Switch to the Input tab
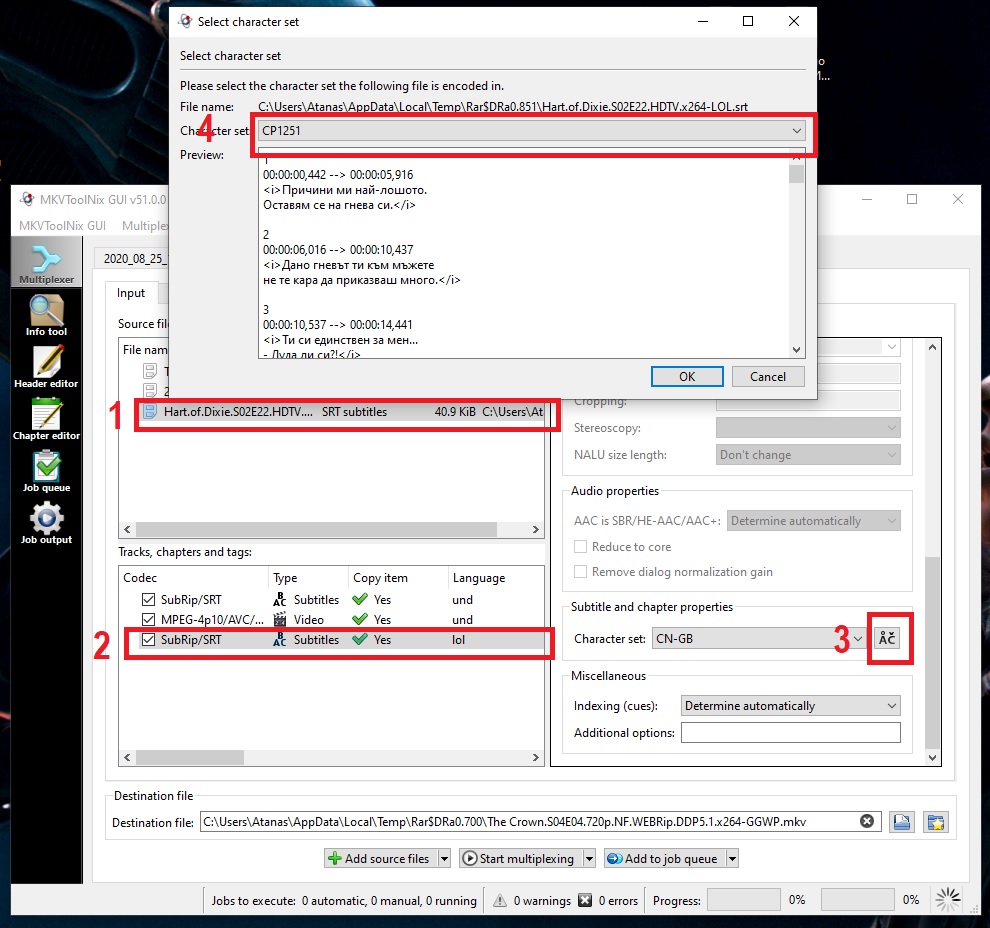The width and height of the screenshot is (990, 928). pyautogui.click(x=131, y=293)
